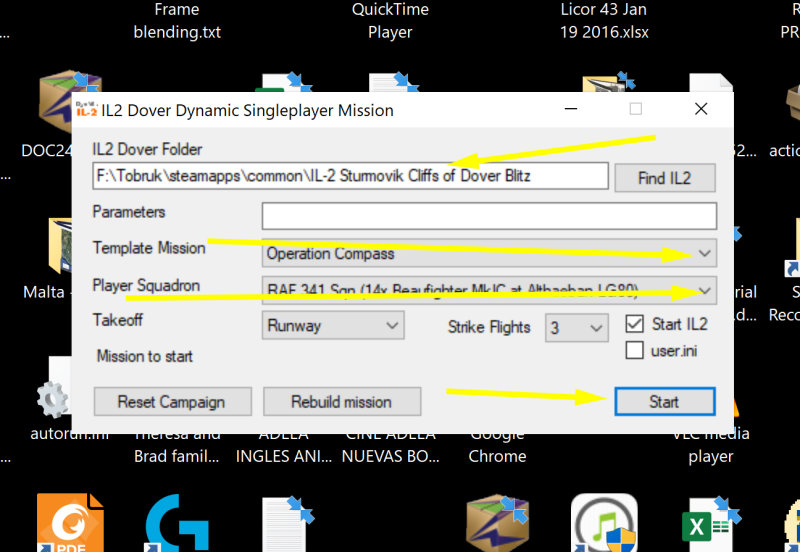Select the Malta folder desktop icon
This screenshot has width=800, height=552.
(x=60, y=245)
